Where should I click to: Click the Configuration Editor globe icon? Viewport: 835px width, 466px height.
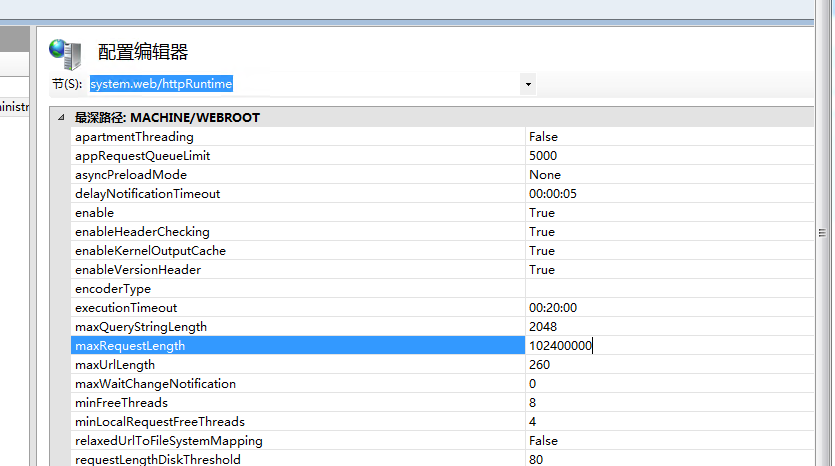(x=66, y=53)
